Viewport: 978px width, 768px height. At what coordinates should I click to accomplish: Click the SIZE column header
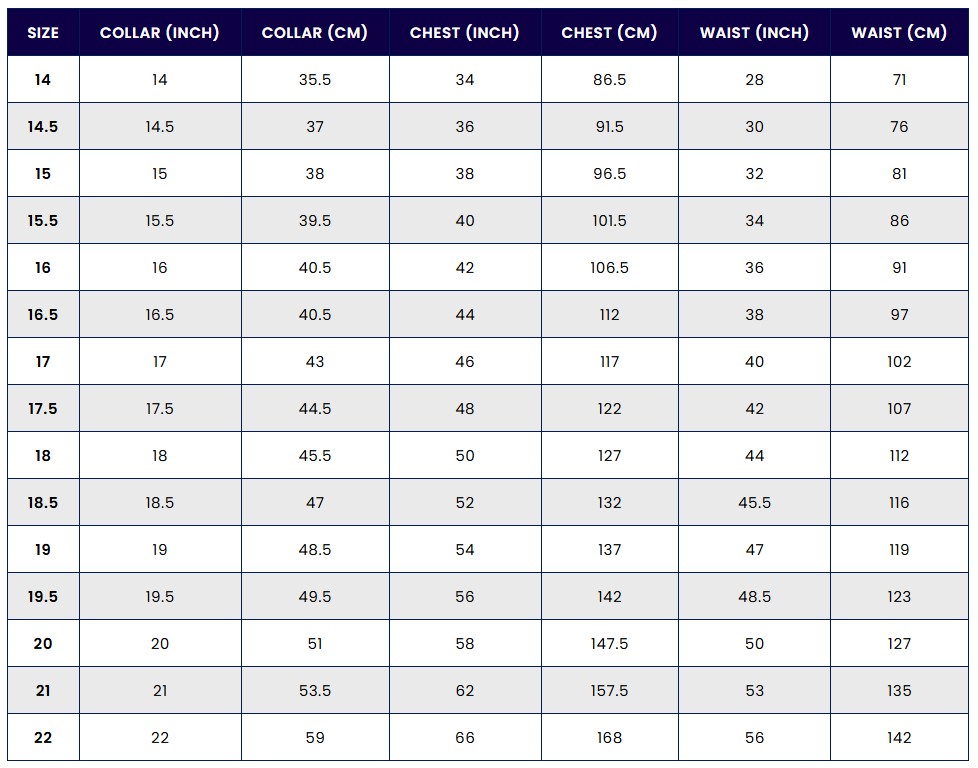43,32
